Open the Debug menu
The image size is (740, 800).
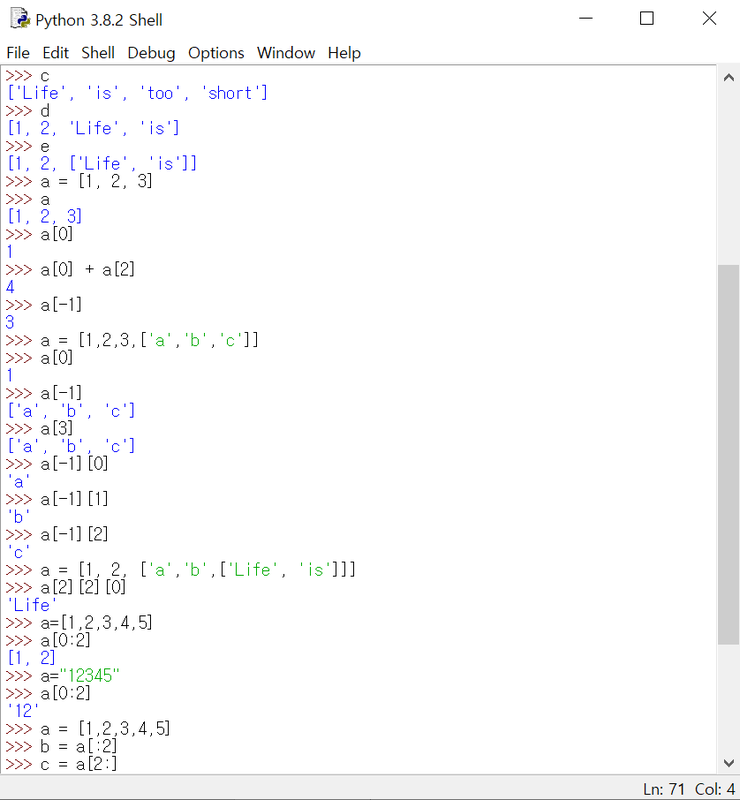coord(151,53)
